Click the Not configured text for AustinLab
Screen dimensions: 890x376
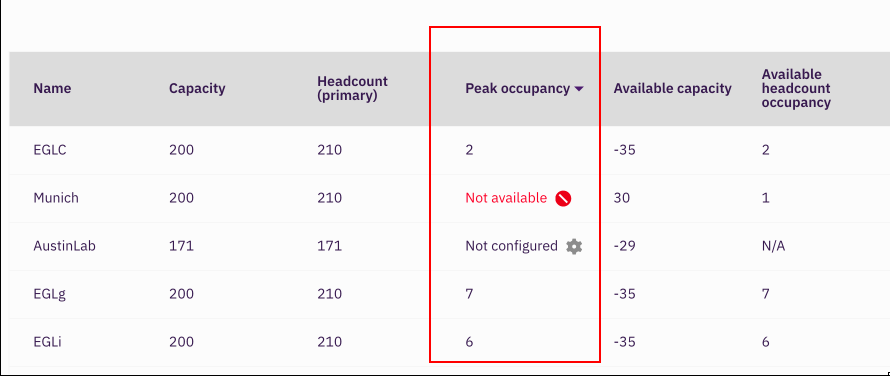(511, 247)
